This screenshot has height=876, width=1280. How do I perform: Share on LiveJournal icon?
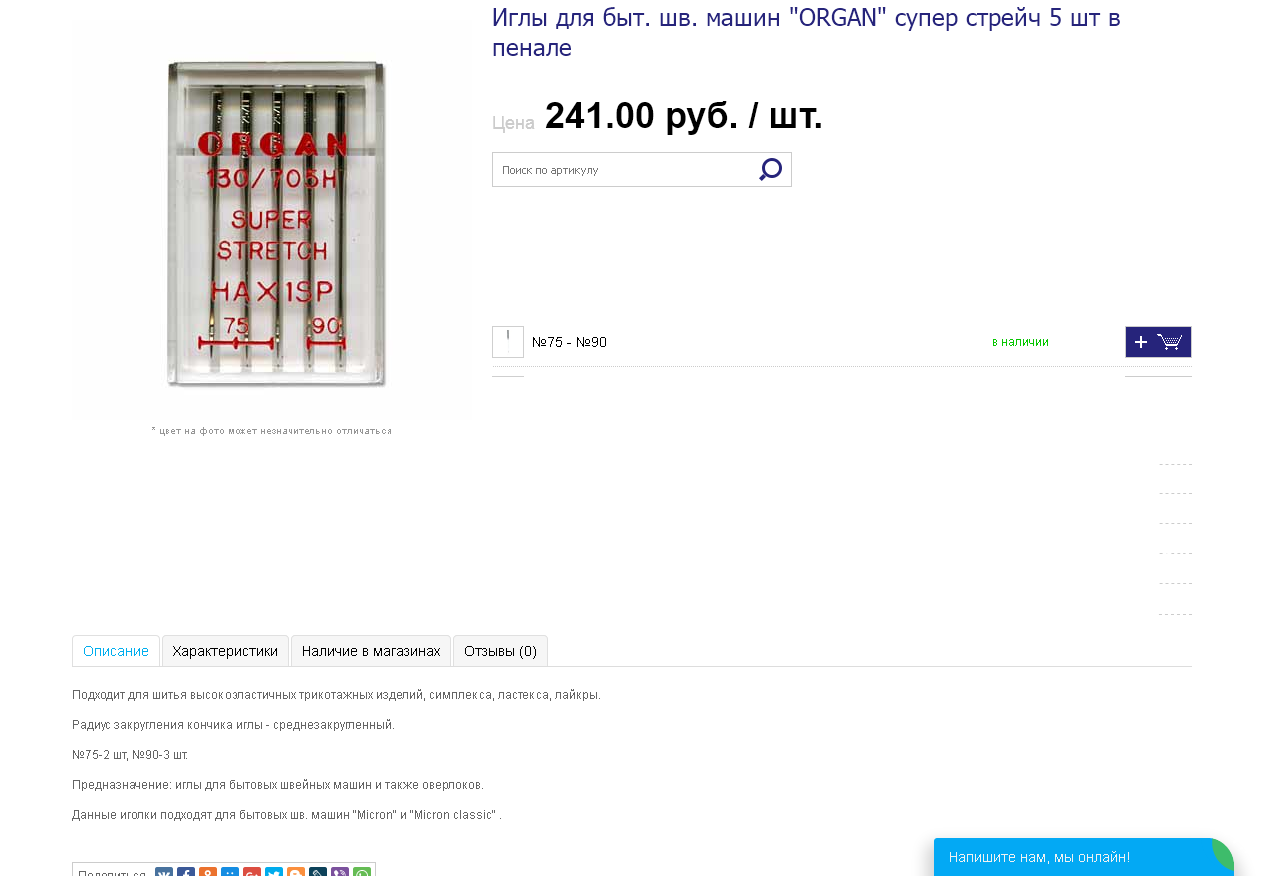click(x=318, y=872)
